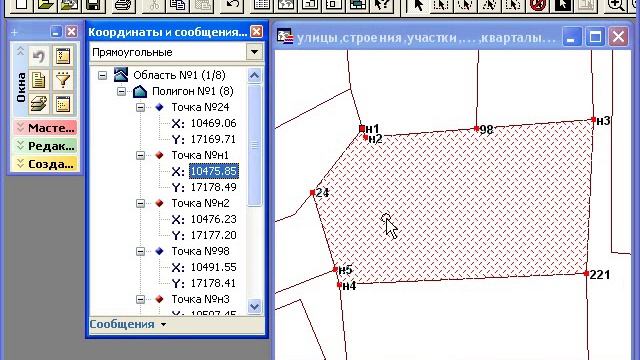Screen dimensions: 640x360
Task: Click the red diamond icon of Точка №н3
Action: click(x=159, y=299)
